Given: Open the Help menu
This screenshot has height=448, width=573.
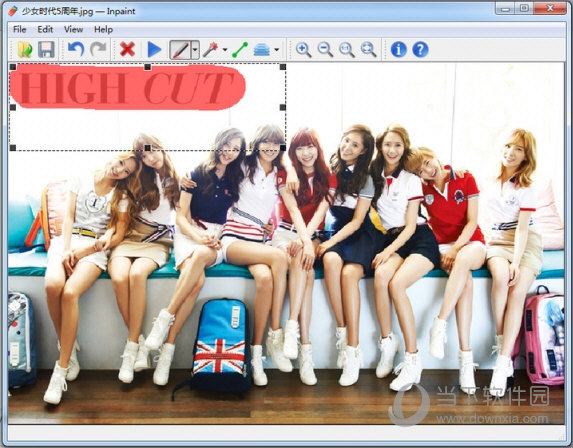Looking at the screenshot, I should [x=103, y=30].
